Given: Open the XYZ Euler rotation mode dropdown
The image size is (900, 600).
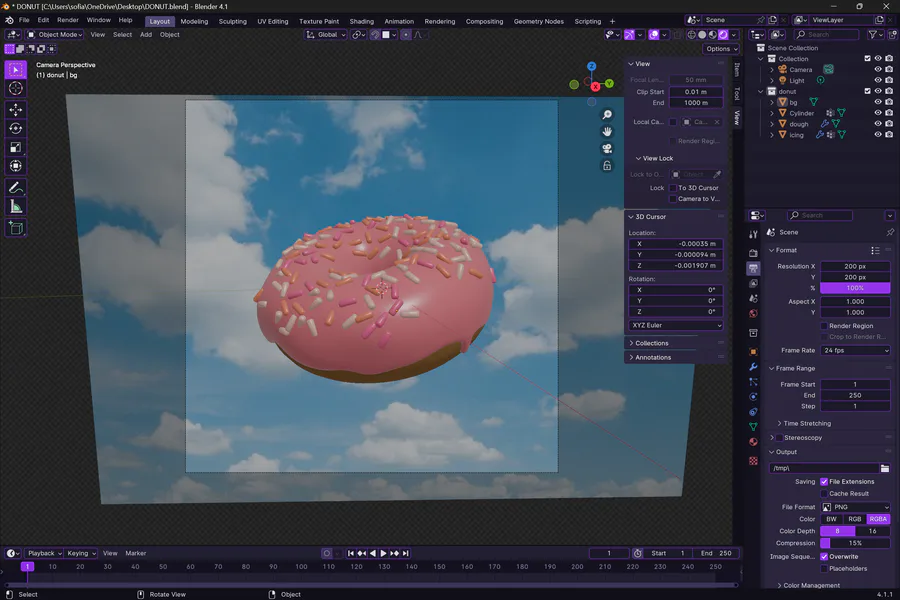Looking at the screenshot, I should tap(676, 325).
